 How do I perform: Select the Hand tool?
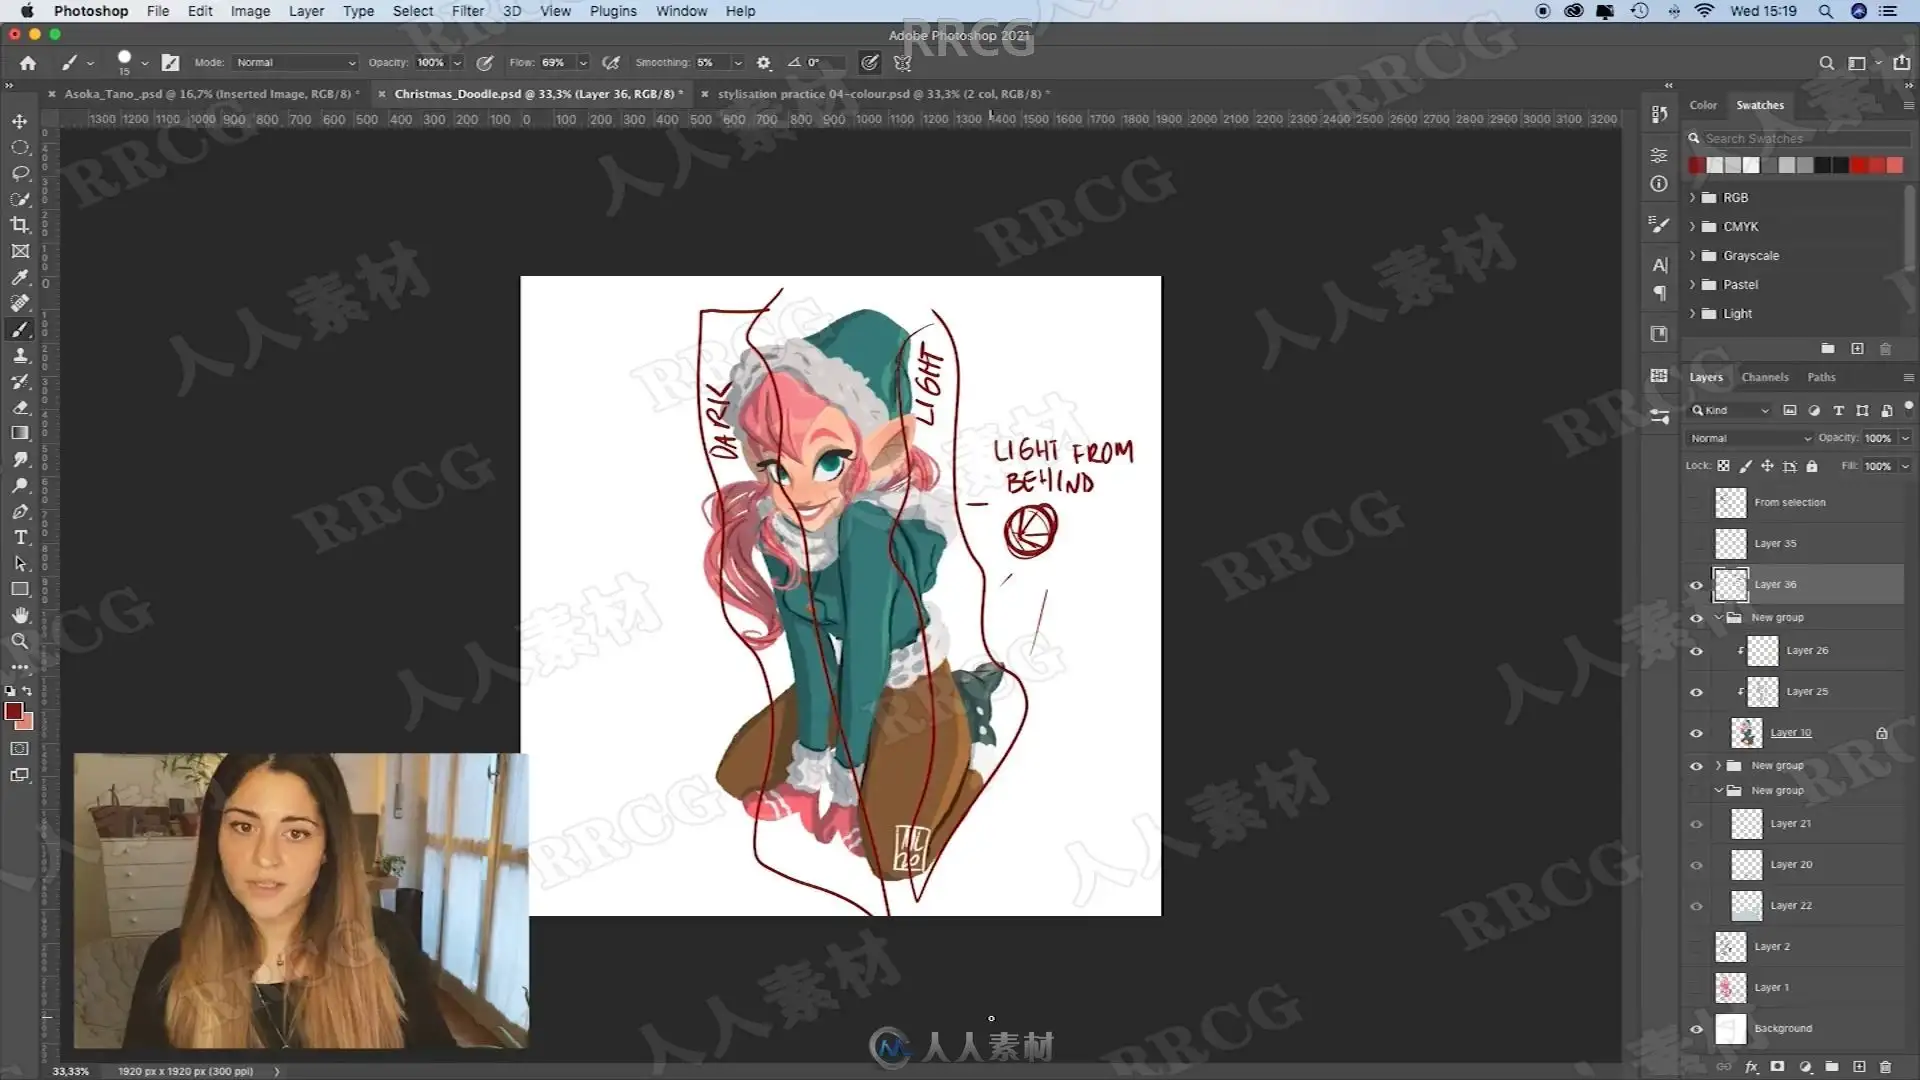pyautogui.click(x=20, y=615)
